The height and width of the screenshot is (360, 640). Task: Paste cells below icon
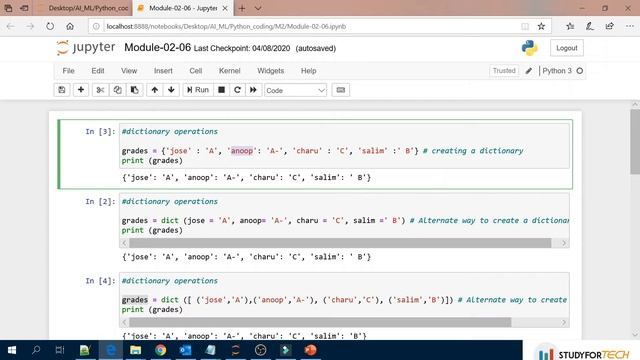pos(134,90)
